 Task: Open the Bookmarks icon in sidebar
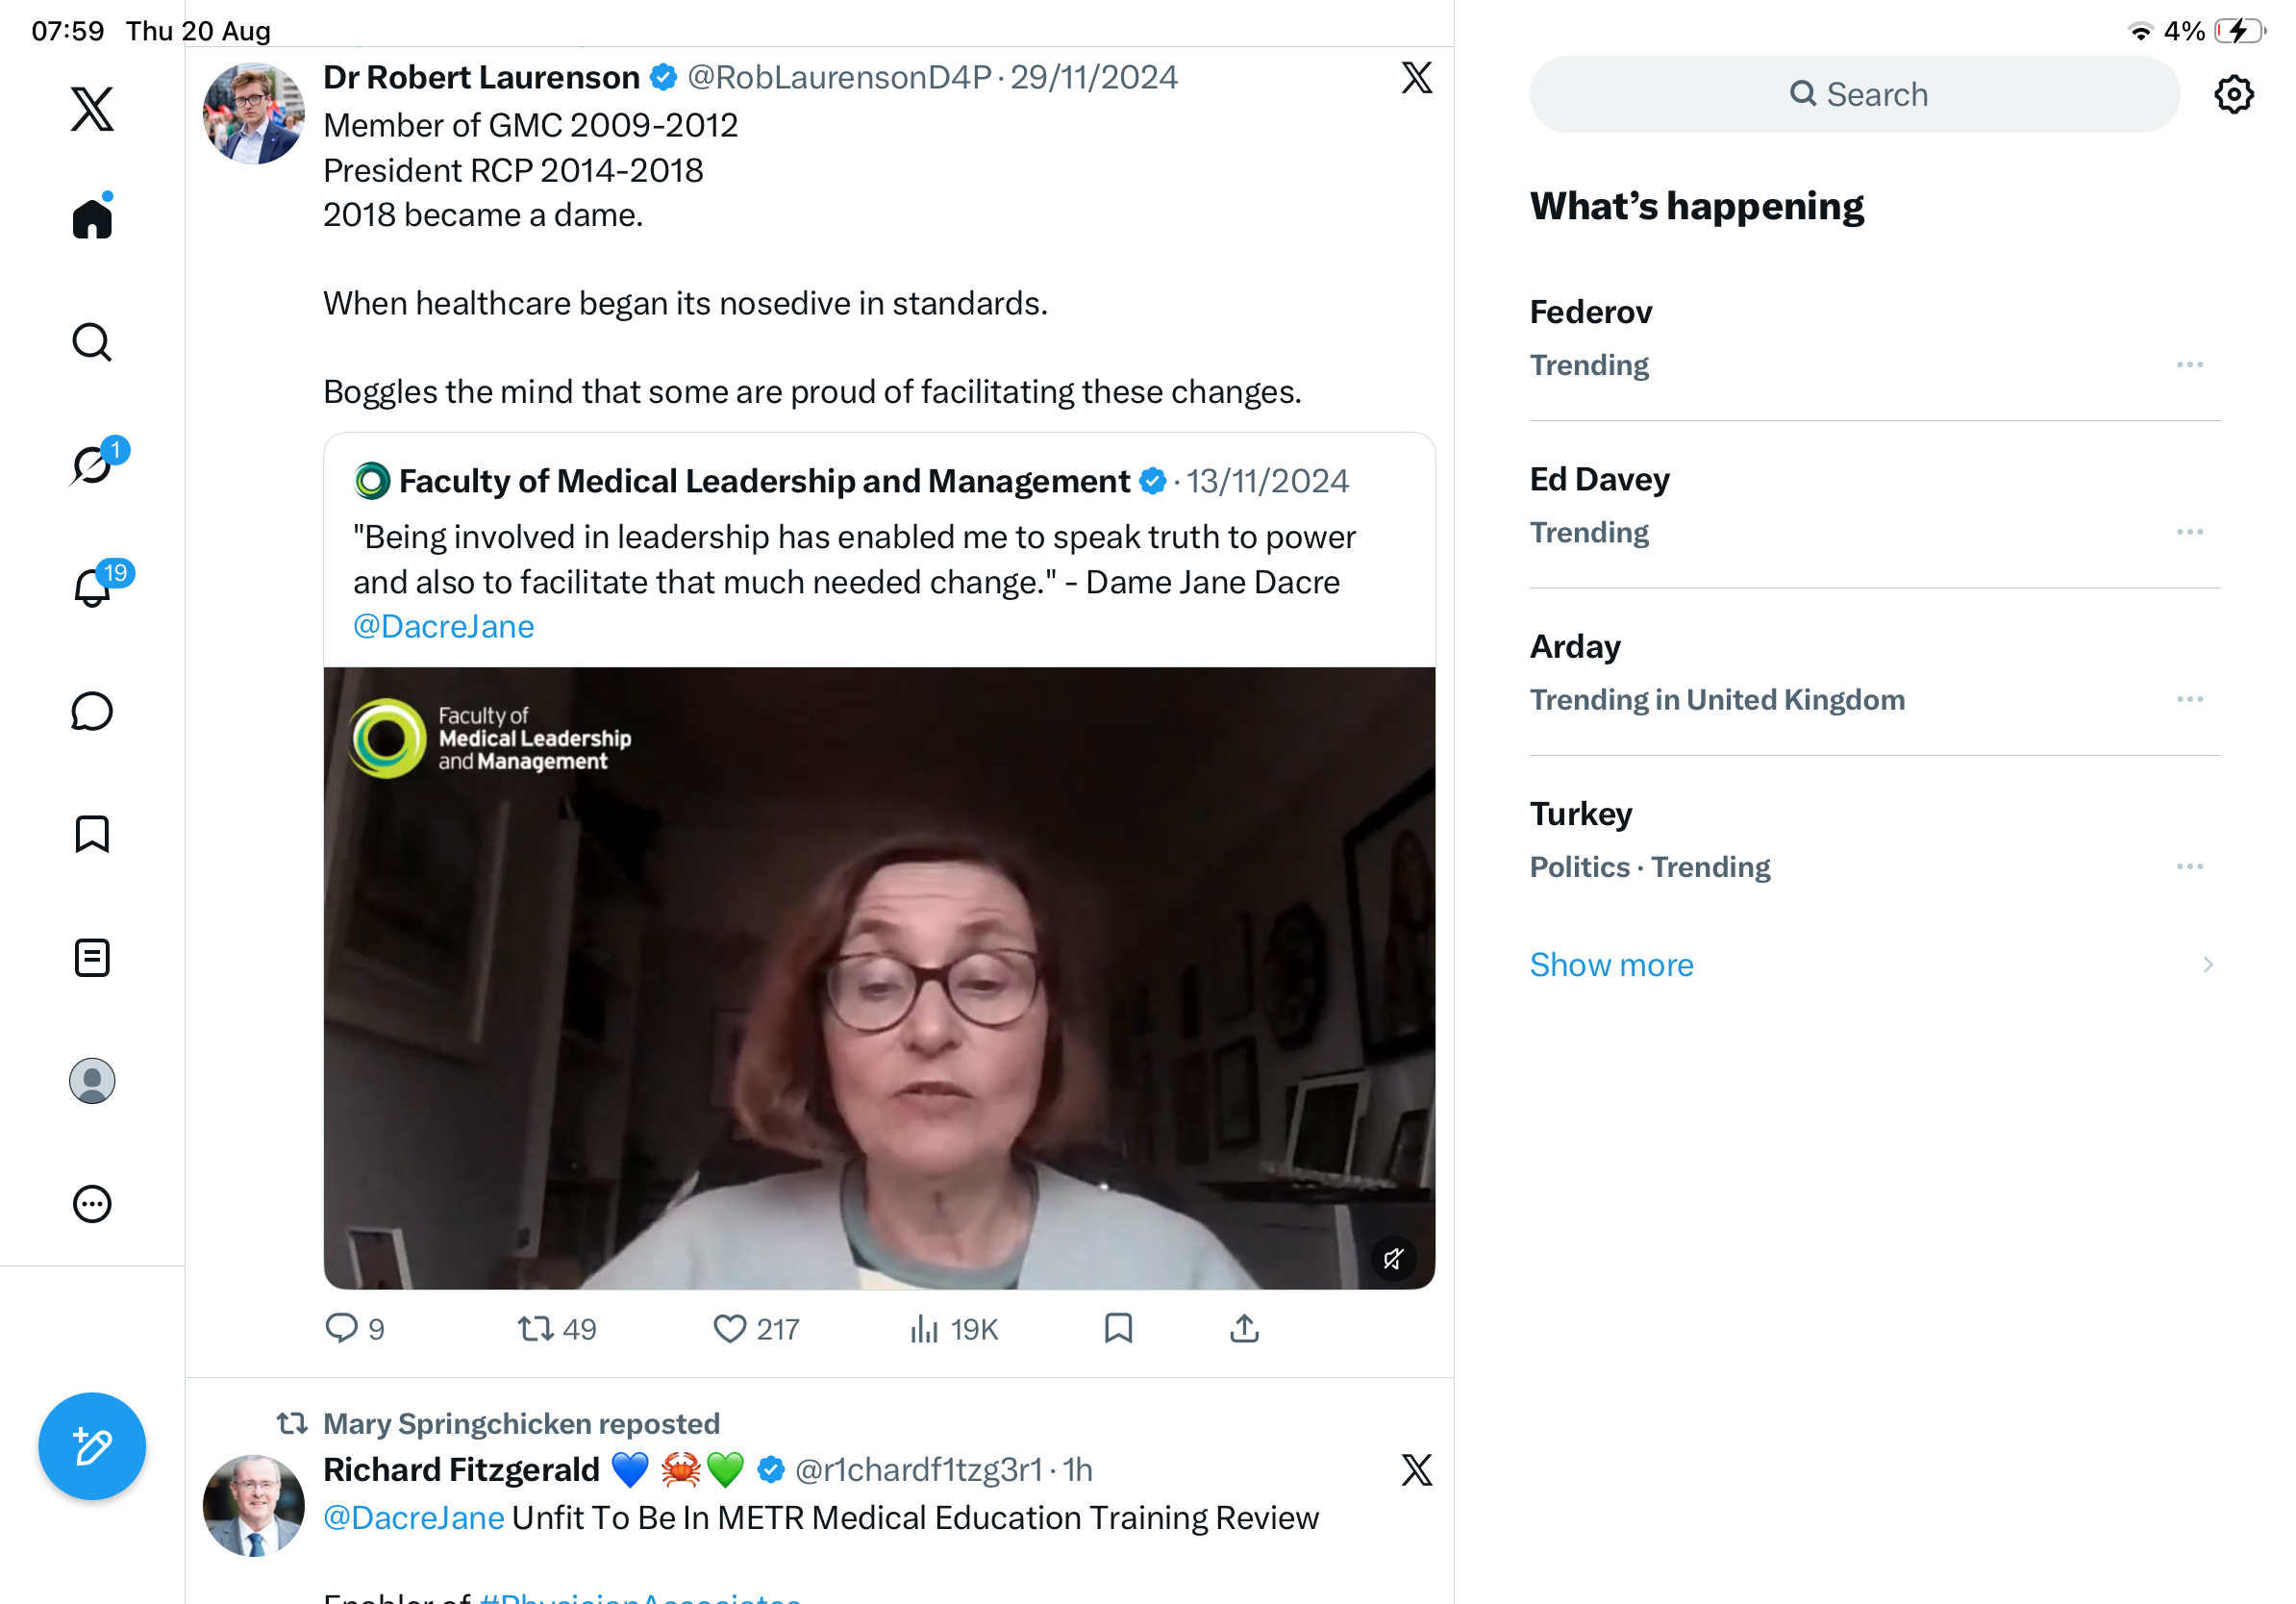[x=92, y=834]
